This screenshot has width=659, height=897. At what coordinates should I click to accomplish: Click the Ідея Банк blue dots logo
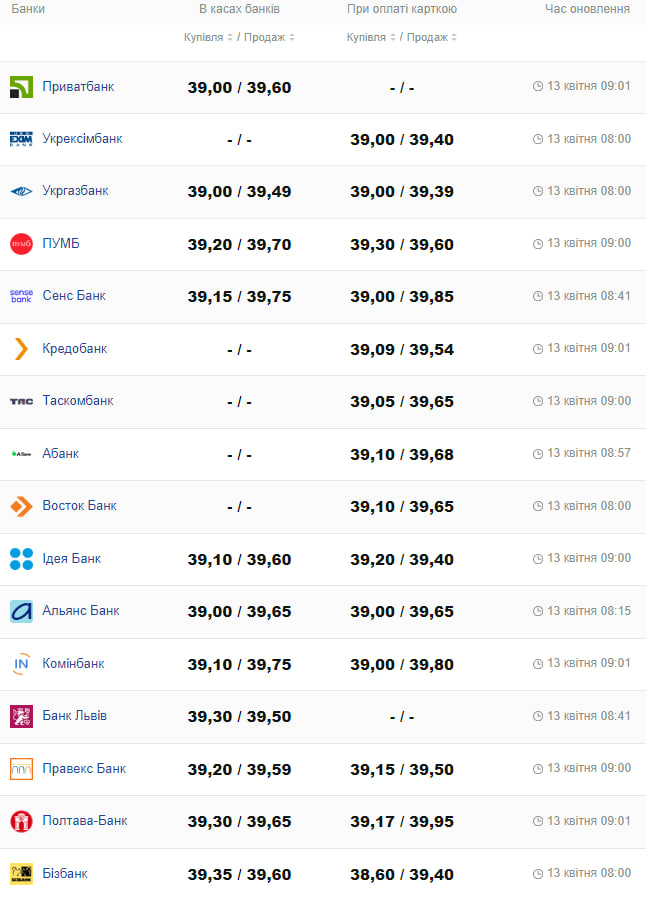coord(21,559)
